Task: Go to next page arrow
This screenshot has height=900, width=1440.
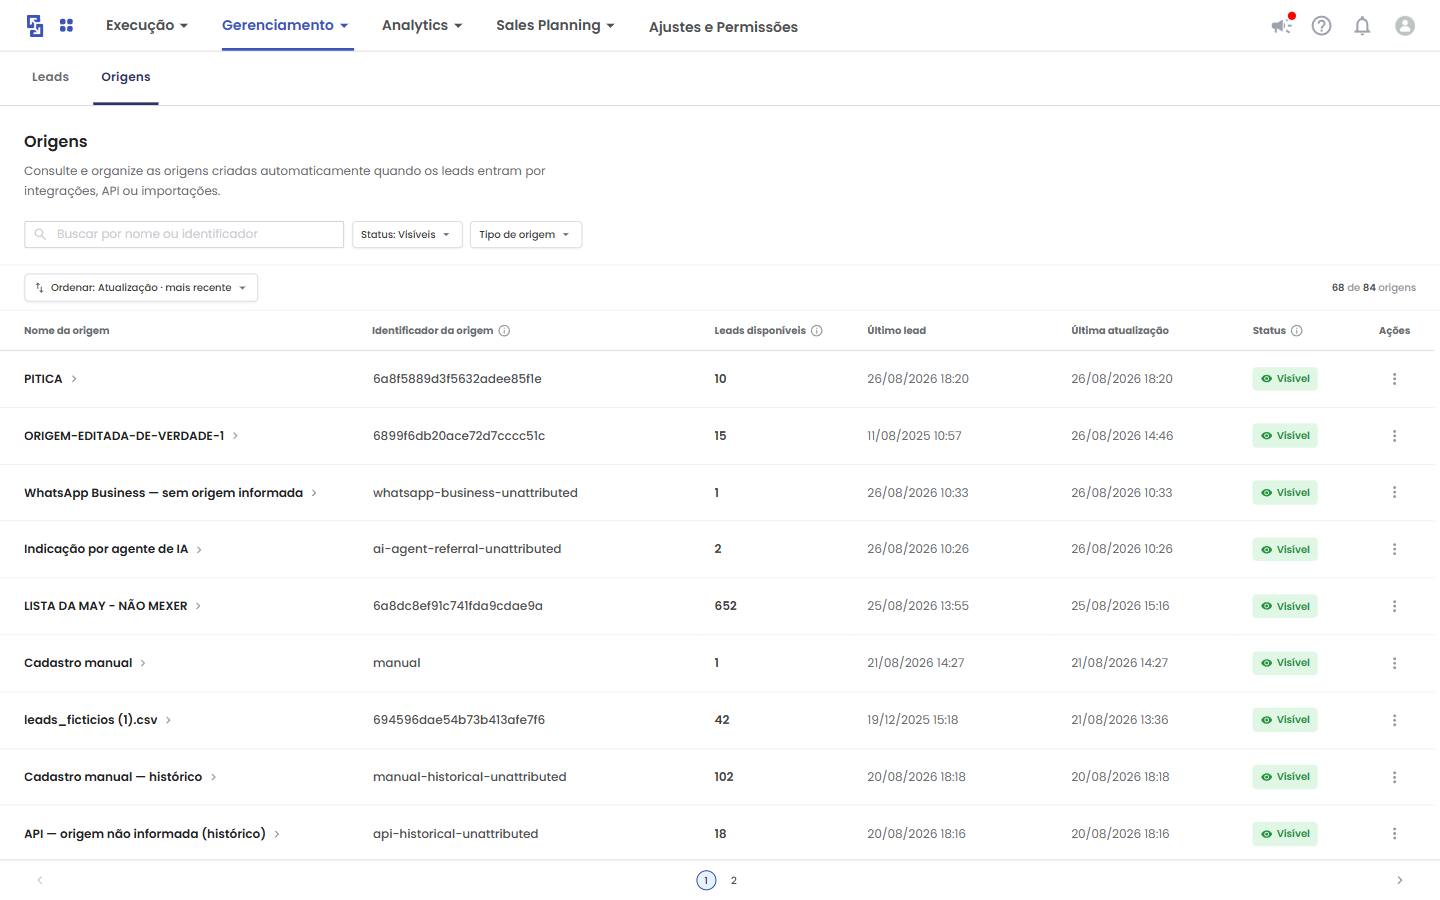Action: [1399, 880]
